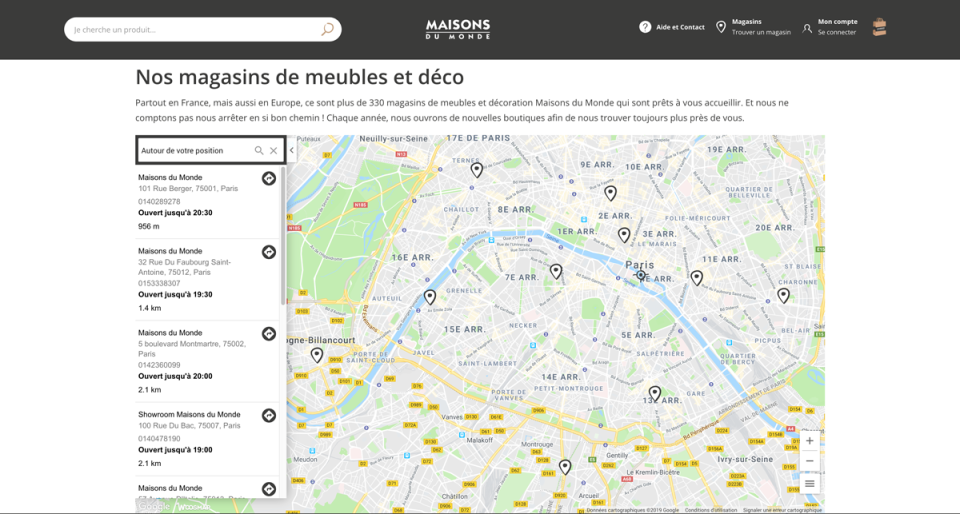Select the map pin near Charonne

click(783, 296)
